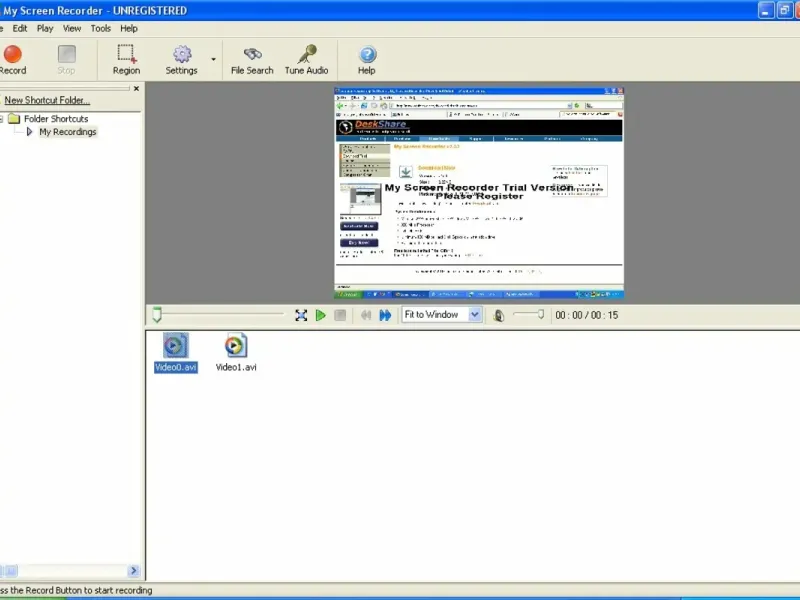Step forward in the video
This screenshot has height=600, width=800.
coord(385,315)
